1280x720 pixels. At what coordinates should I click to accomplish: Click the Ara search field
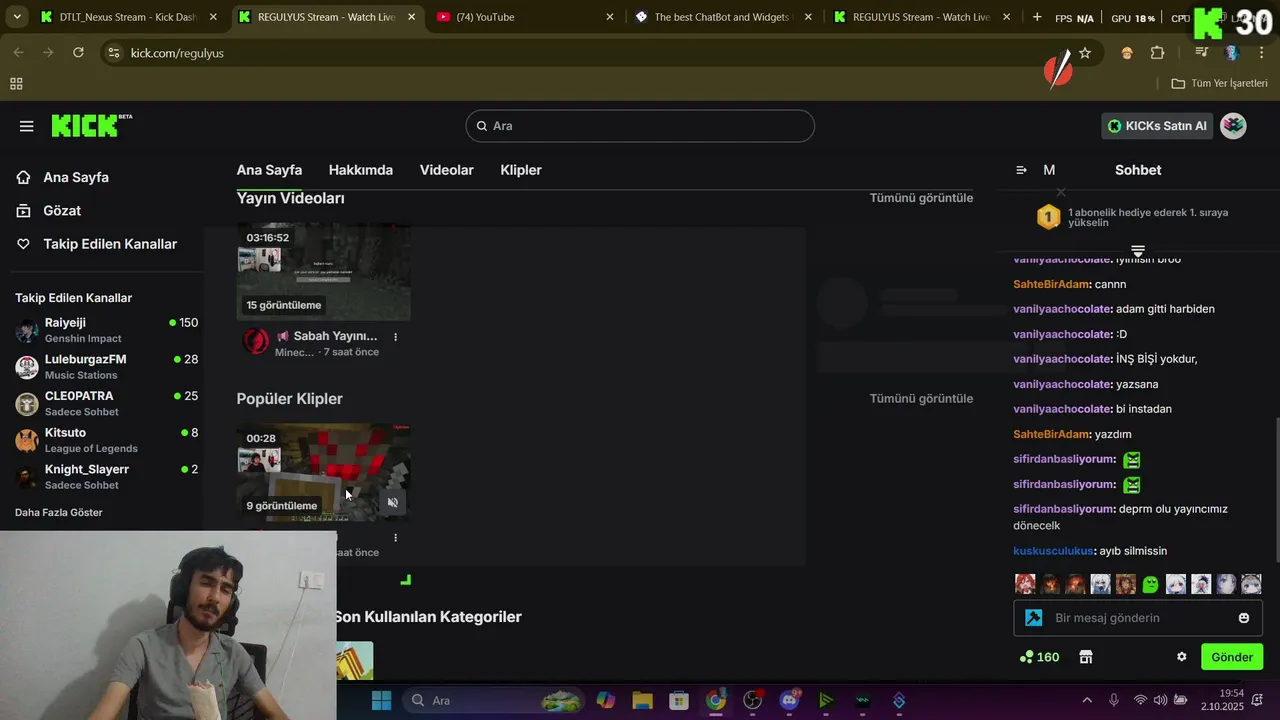pyautogui.click(x=640, y=126)
